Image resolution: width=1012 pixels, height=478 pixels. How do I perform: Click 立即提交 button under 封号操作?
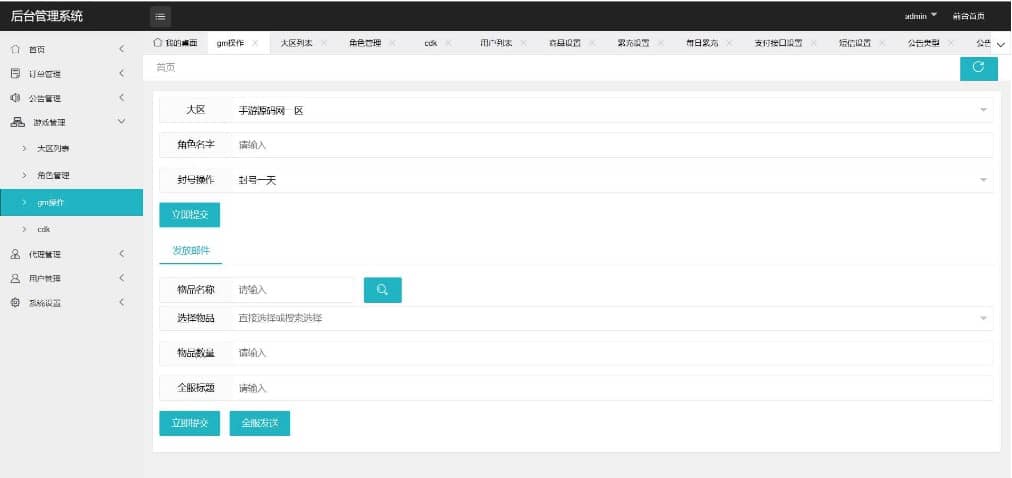tap(189, 214)
